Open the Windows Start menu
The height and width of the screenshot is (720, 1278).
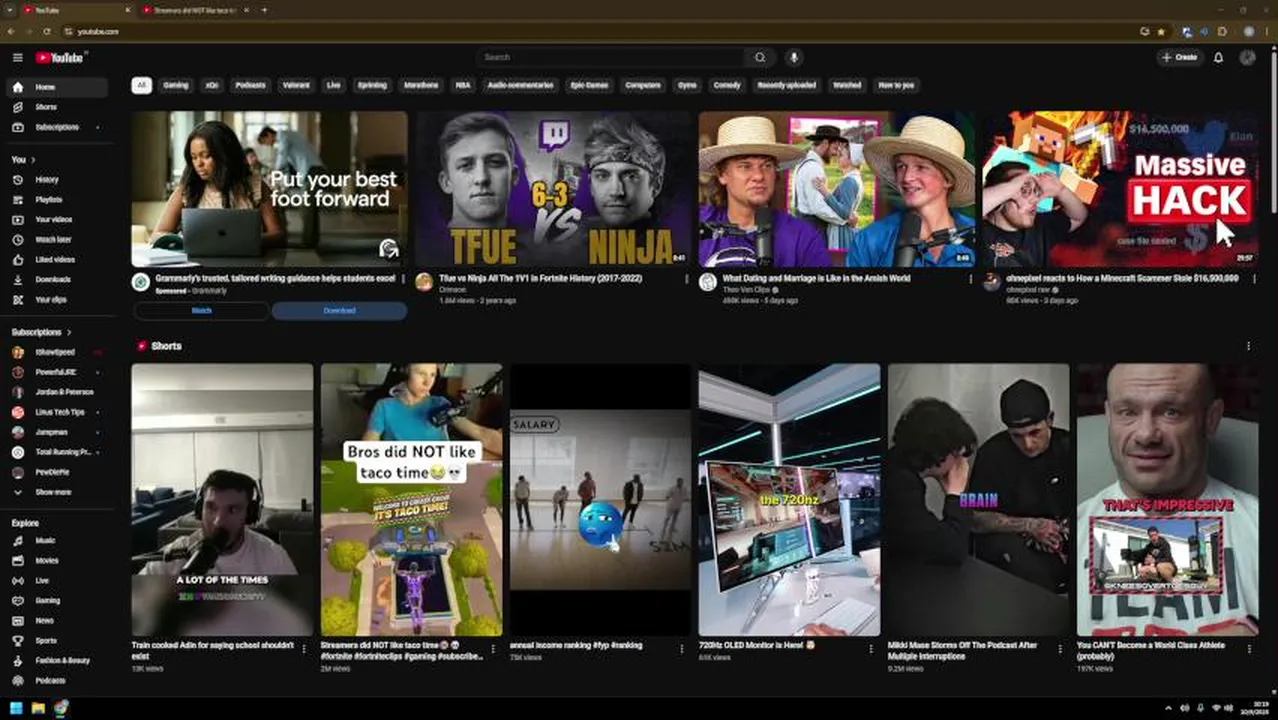(16, 708)
